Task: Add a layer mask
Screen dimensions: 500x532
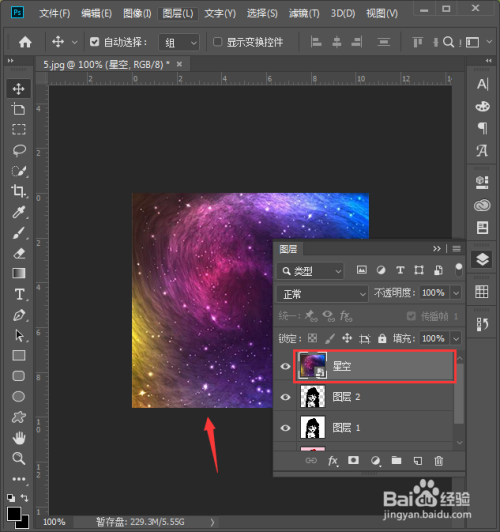Action: (x=353, y=460)
